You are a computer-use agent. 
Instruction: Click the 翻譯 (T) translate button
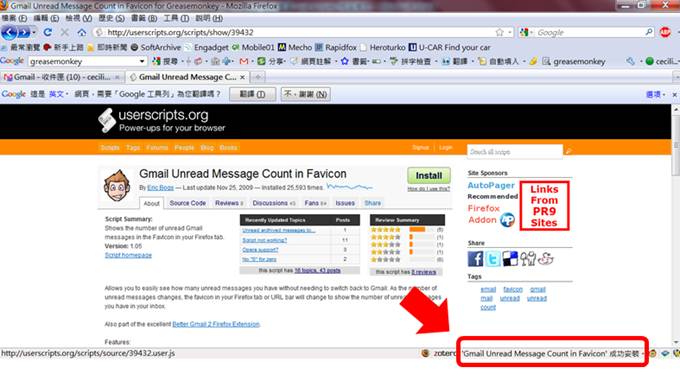tap(252, 94)
